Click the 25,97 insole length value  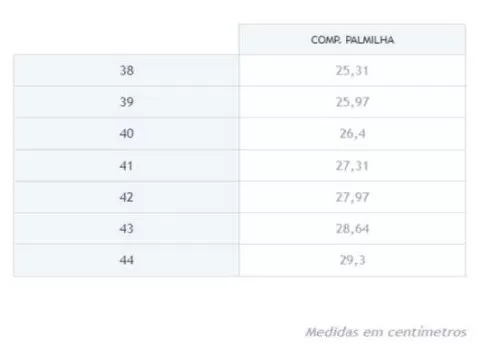click(x=352, y=102)
